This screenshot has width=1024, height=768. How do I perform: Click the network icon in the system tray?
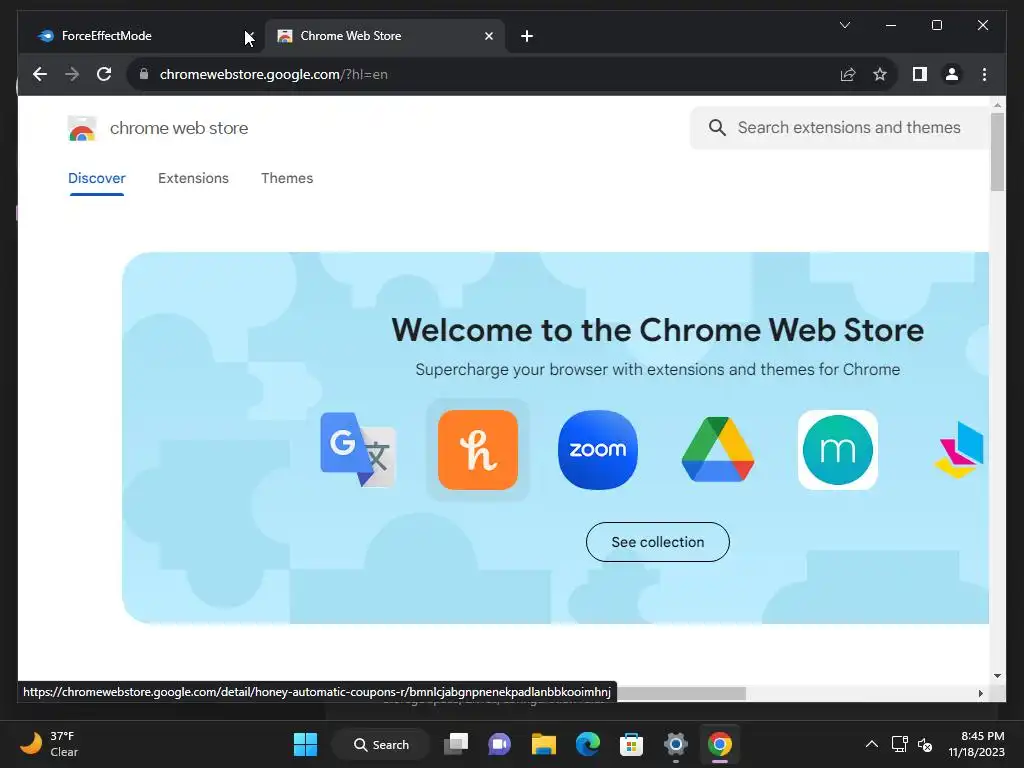[899, 744]
